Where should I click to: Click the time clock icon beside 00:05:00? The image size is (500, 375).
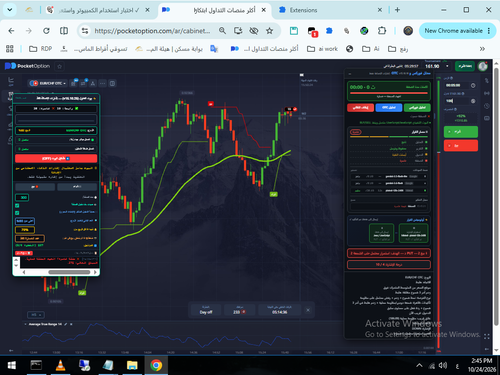pyautogui.click(x=473, y=85)
